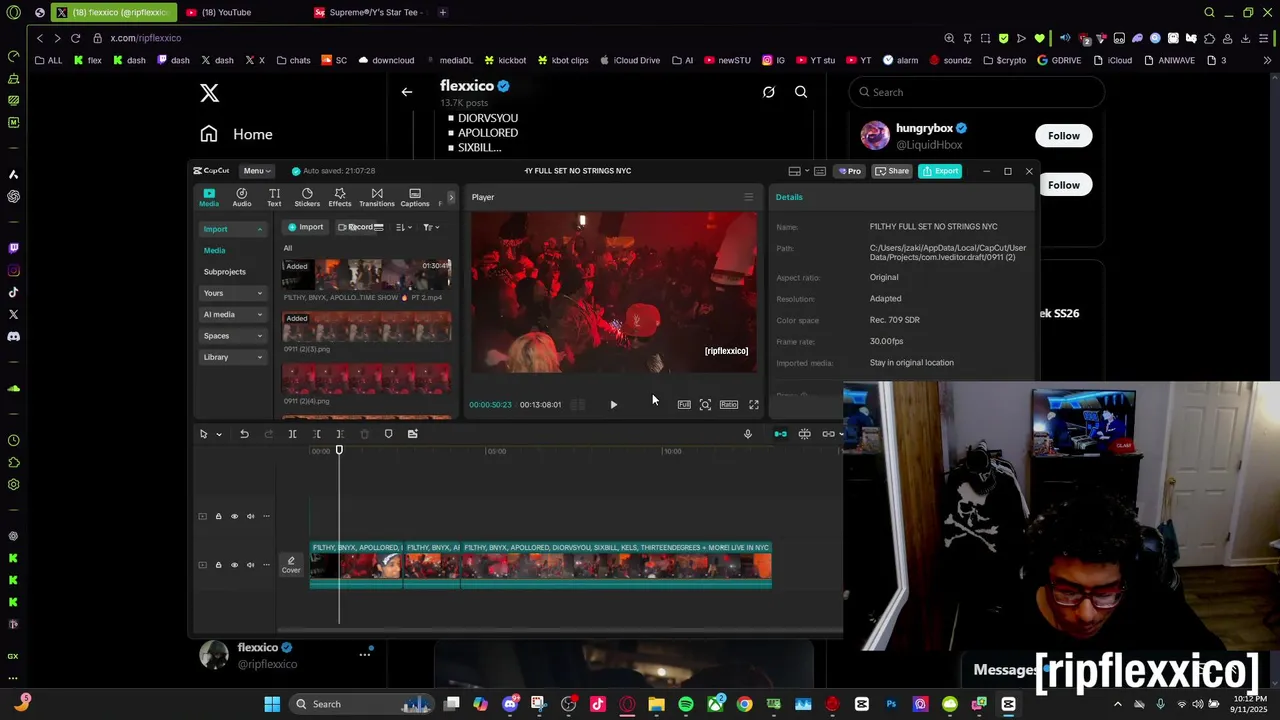Toggle the linkage chain icon
This screenshot has width=1280, height=720.
[828, 434]
